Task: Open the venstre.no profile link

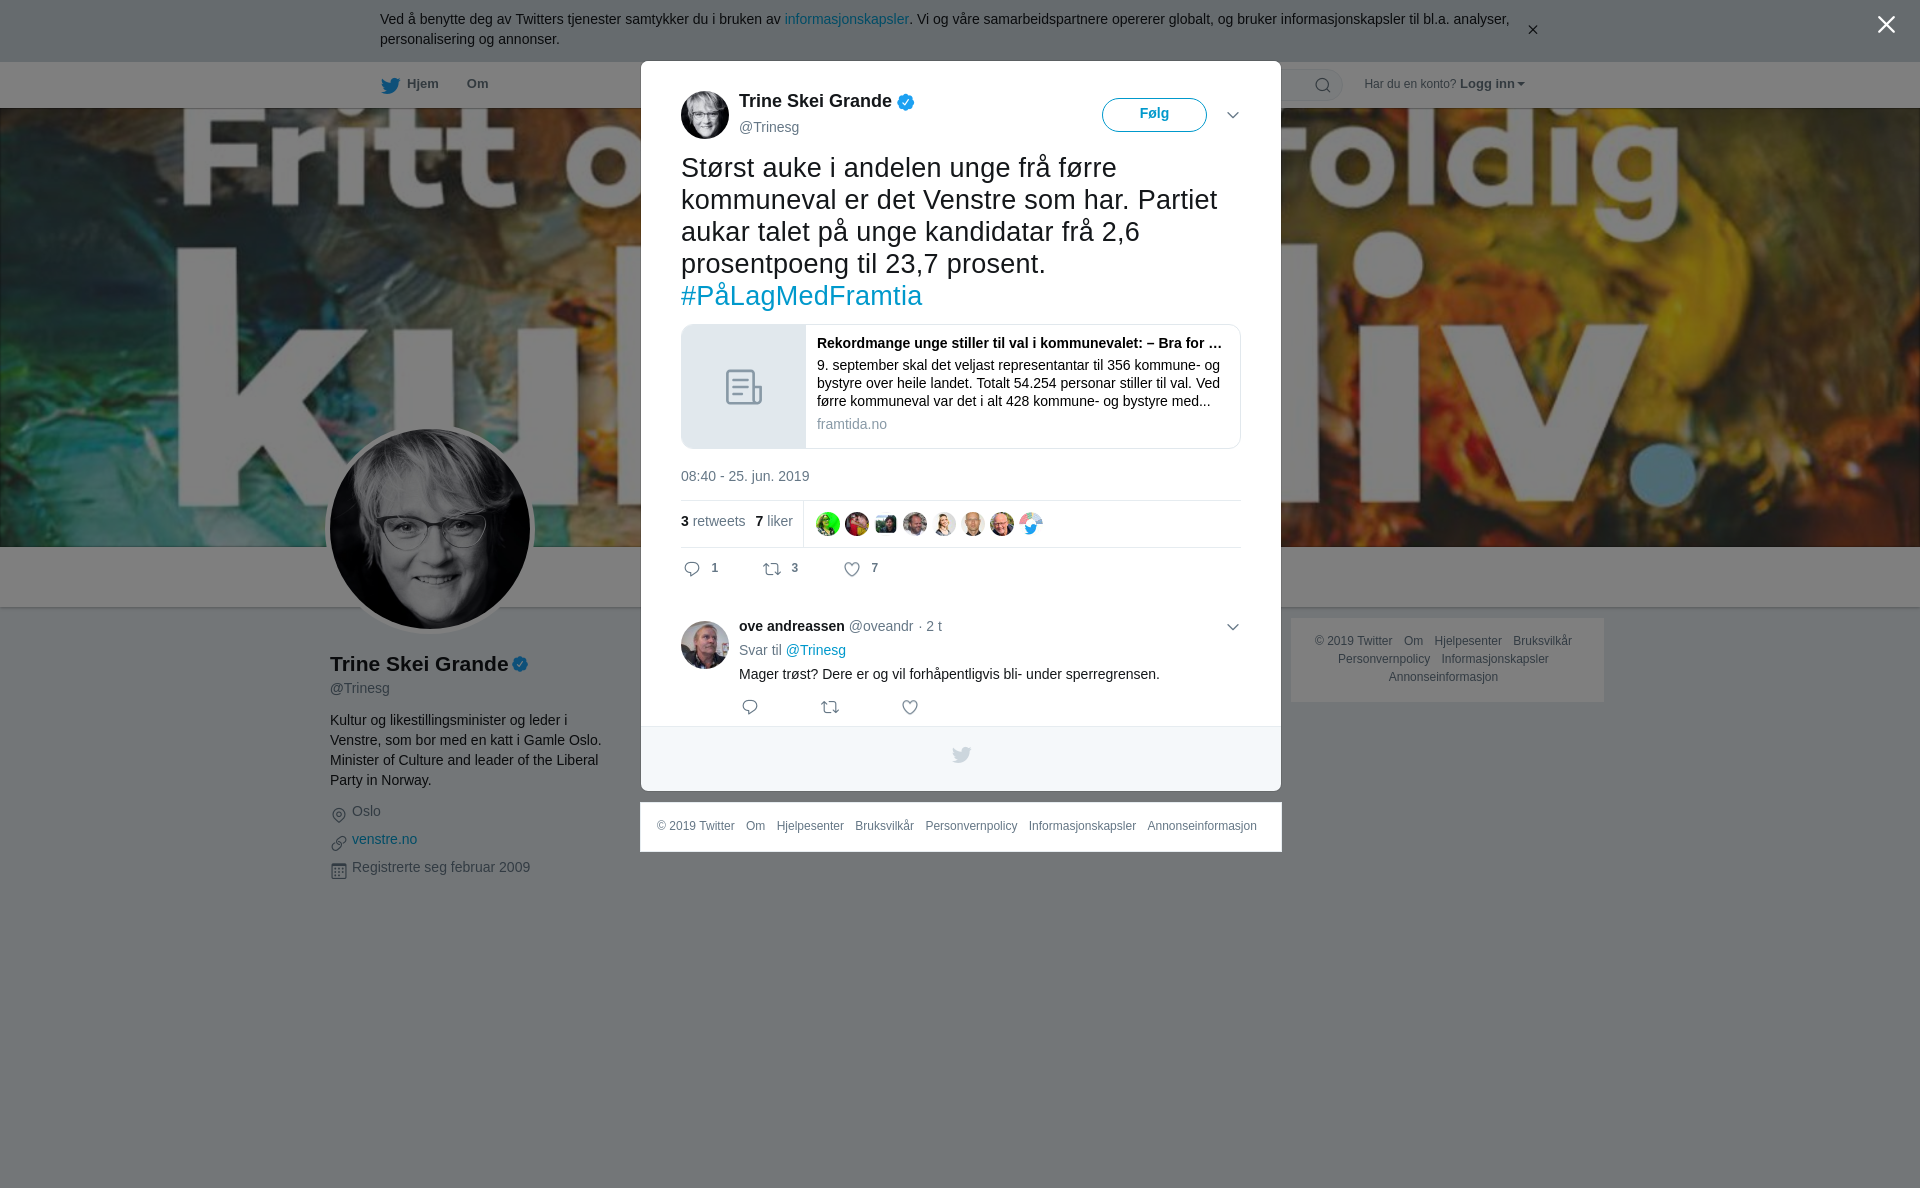Action: pyautogui.click(x=384, y=839)
